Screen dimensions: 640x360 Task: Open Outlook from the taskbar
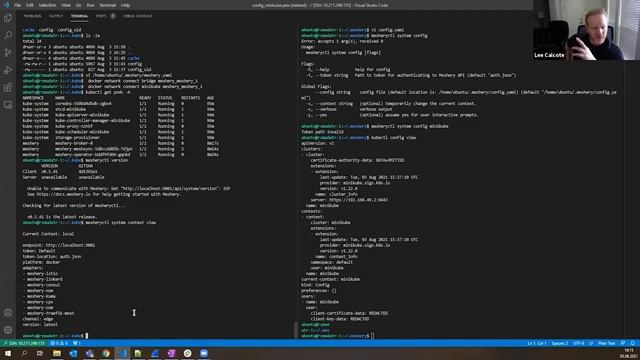pyautogui.click(x=73, y=353)
